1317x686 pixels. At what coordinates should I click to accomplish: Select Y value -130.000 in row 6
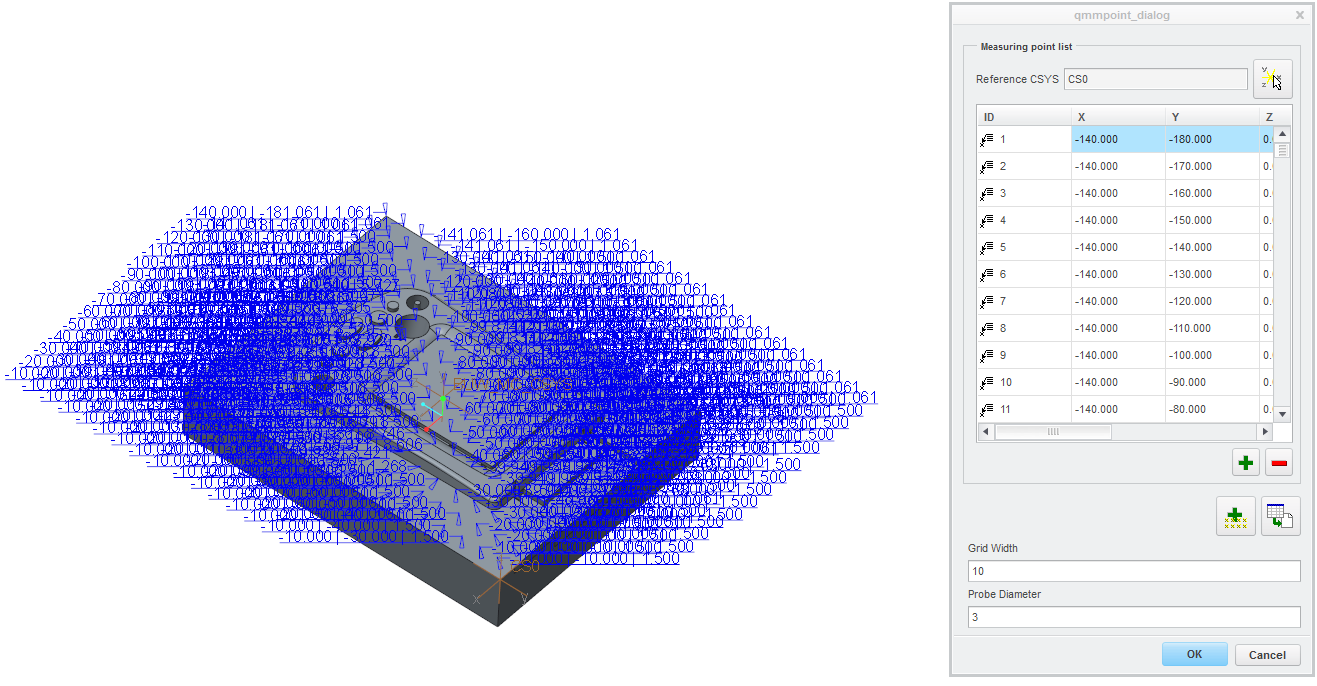[1211, 275]
